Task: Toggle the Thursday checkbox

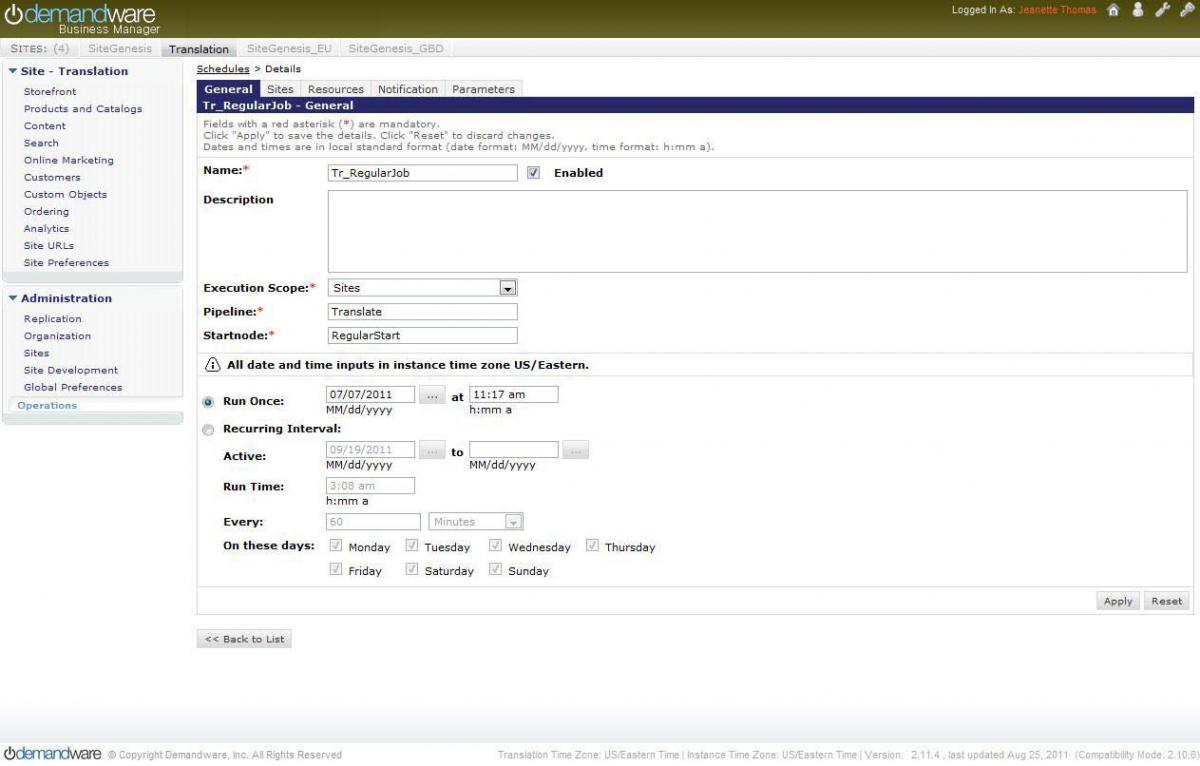Action: (x=592, y=546)
